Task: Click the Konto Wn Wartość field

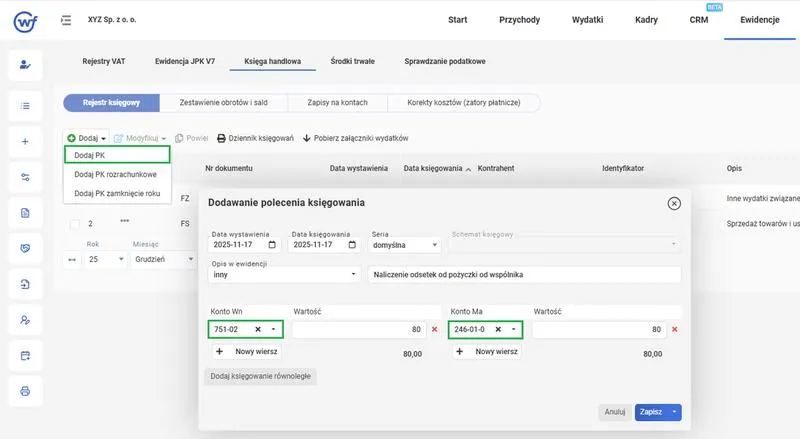Action: tap(359, 330)
